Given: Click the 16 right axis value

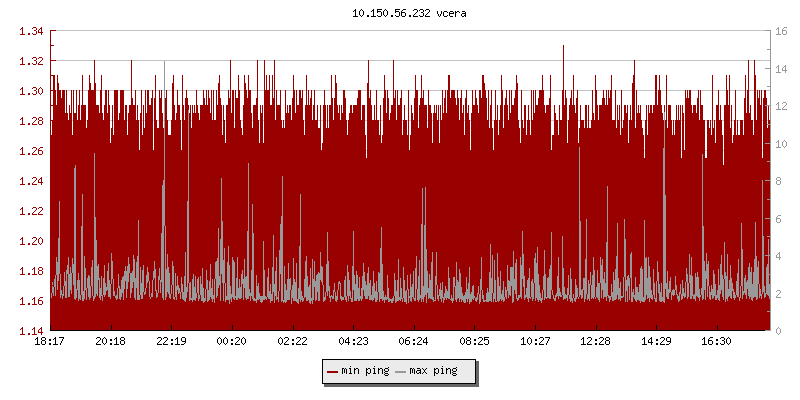Looking at the screenshot, I should coord(782,31).
